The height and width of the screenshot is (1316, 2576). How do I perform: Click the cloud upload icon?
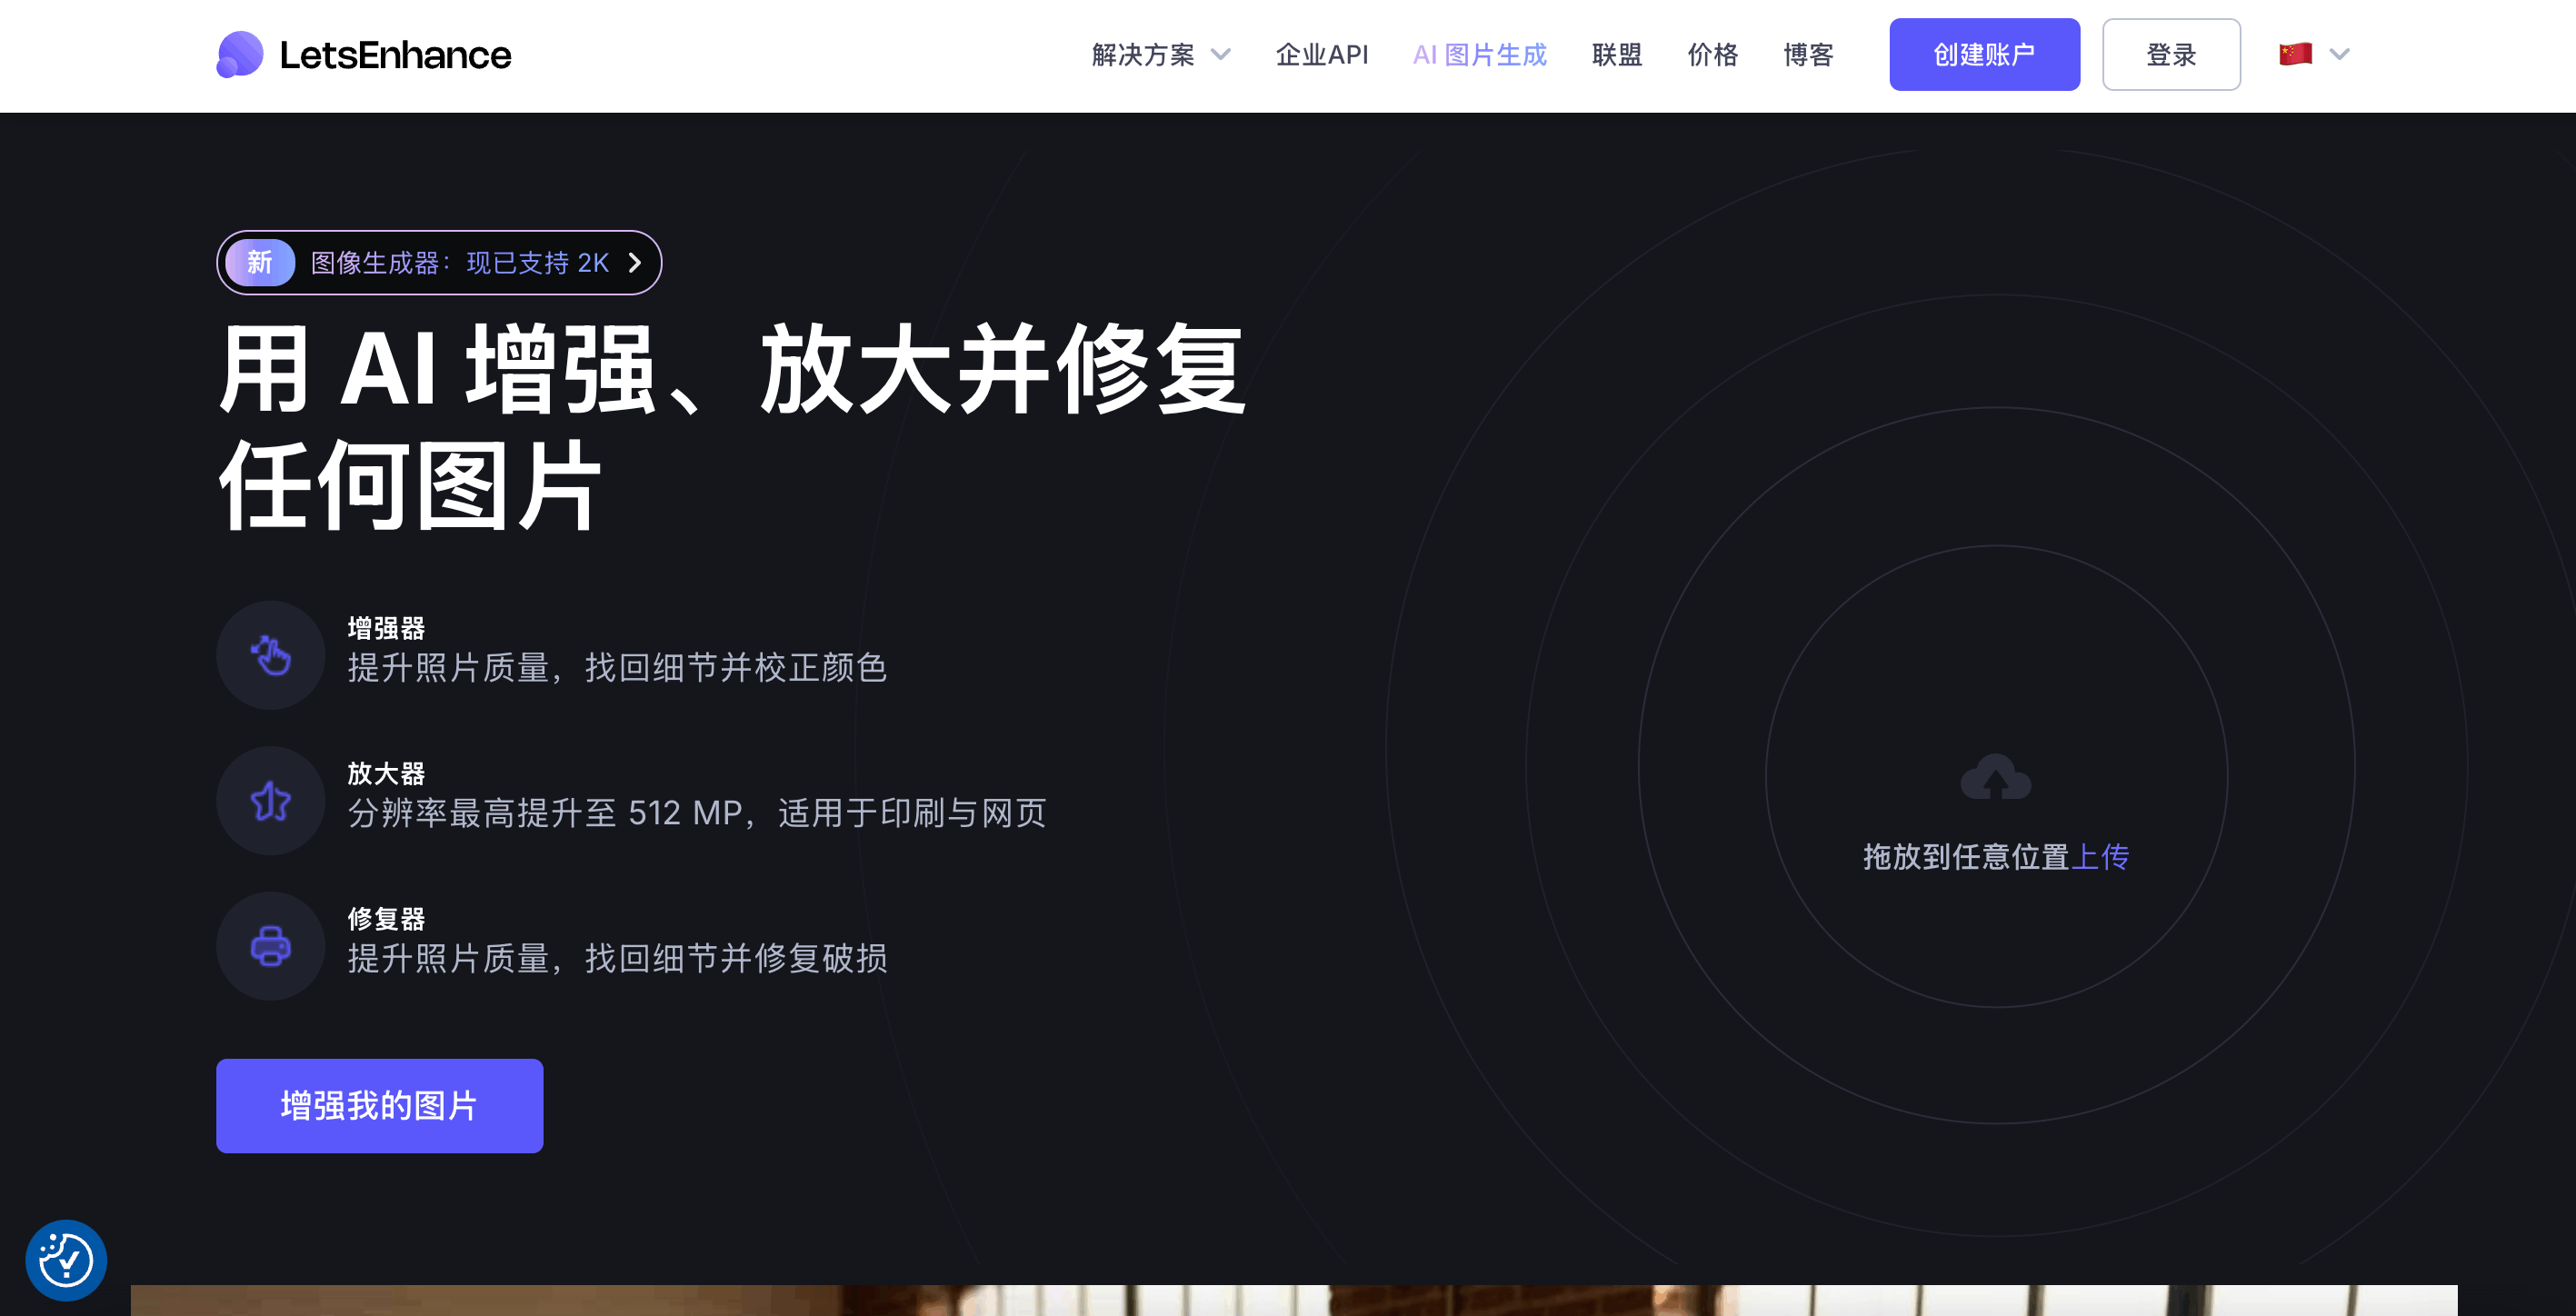click(x=1996, y=776)
